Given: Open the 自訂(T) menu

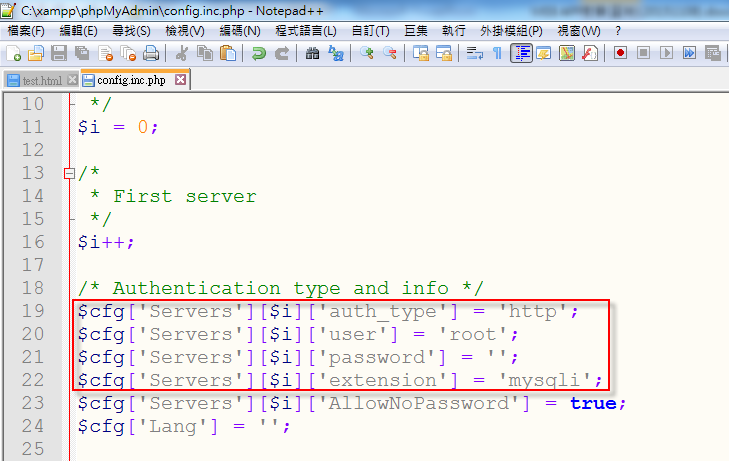Looking at the screenshot, I should [x=371, y=31].
